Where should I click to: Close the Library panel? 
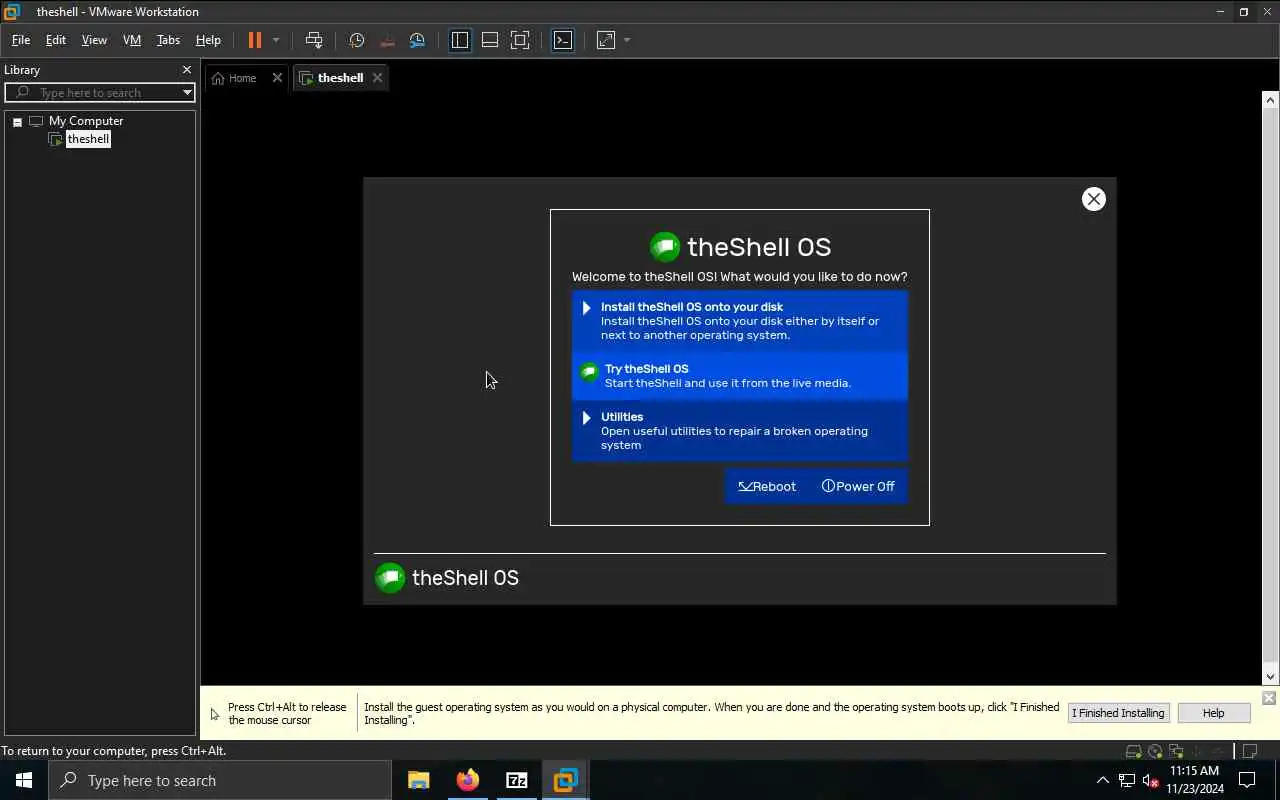coord(186,70)
